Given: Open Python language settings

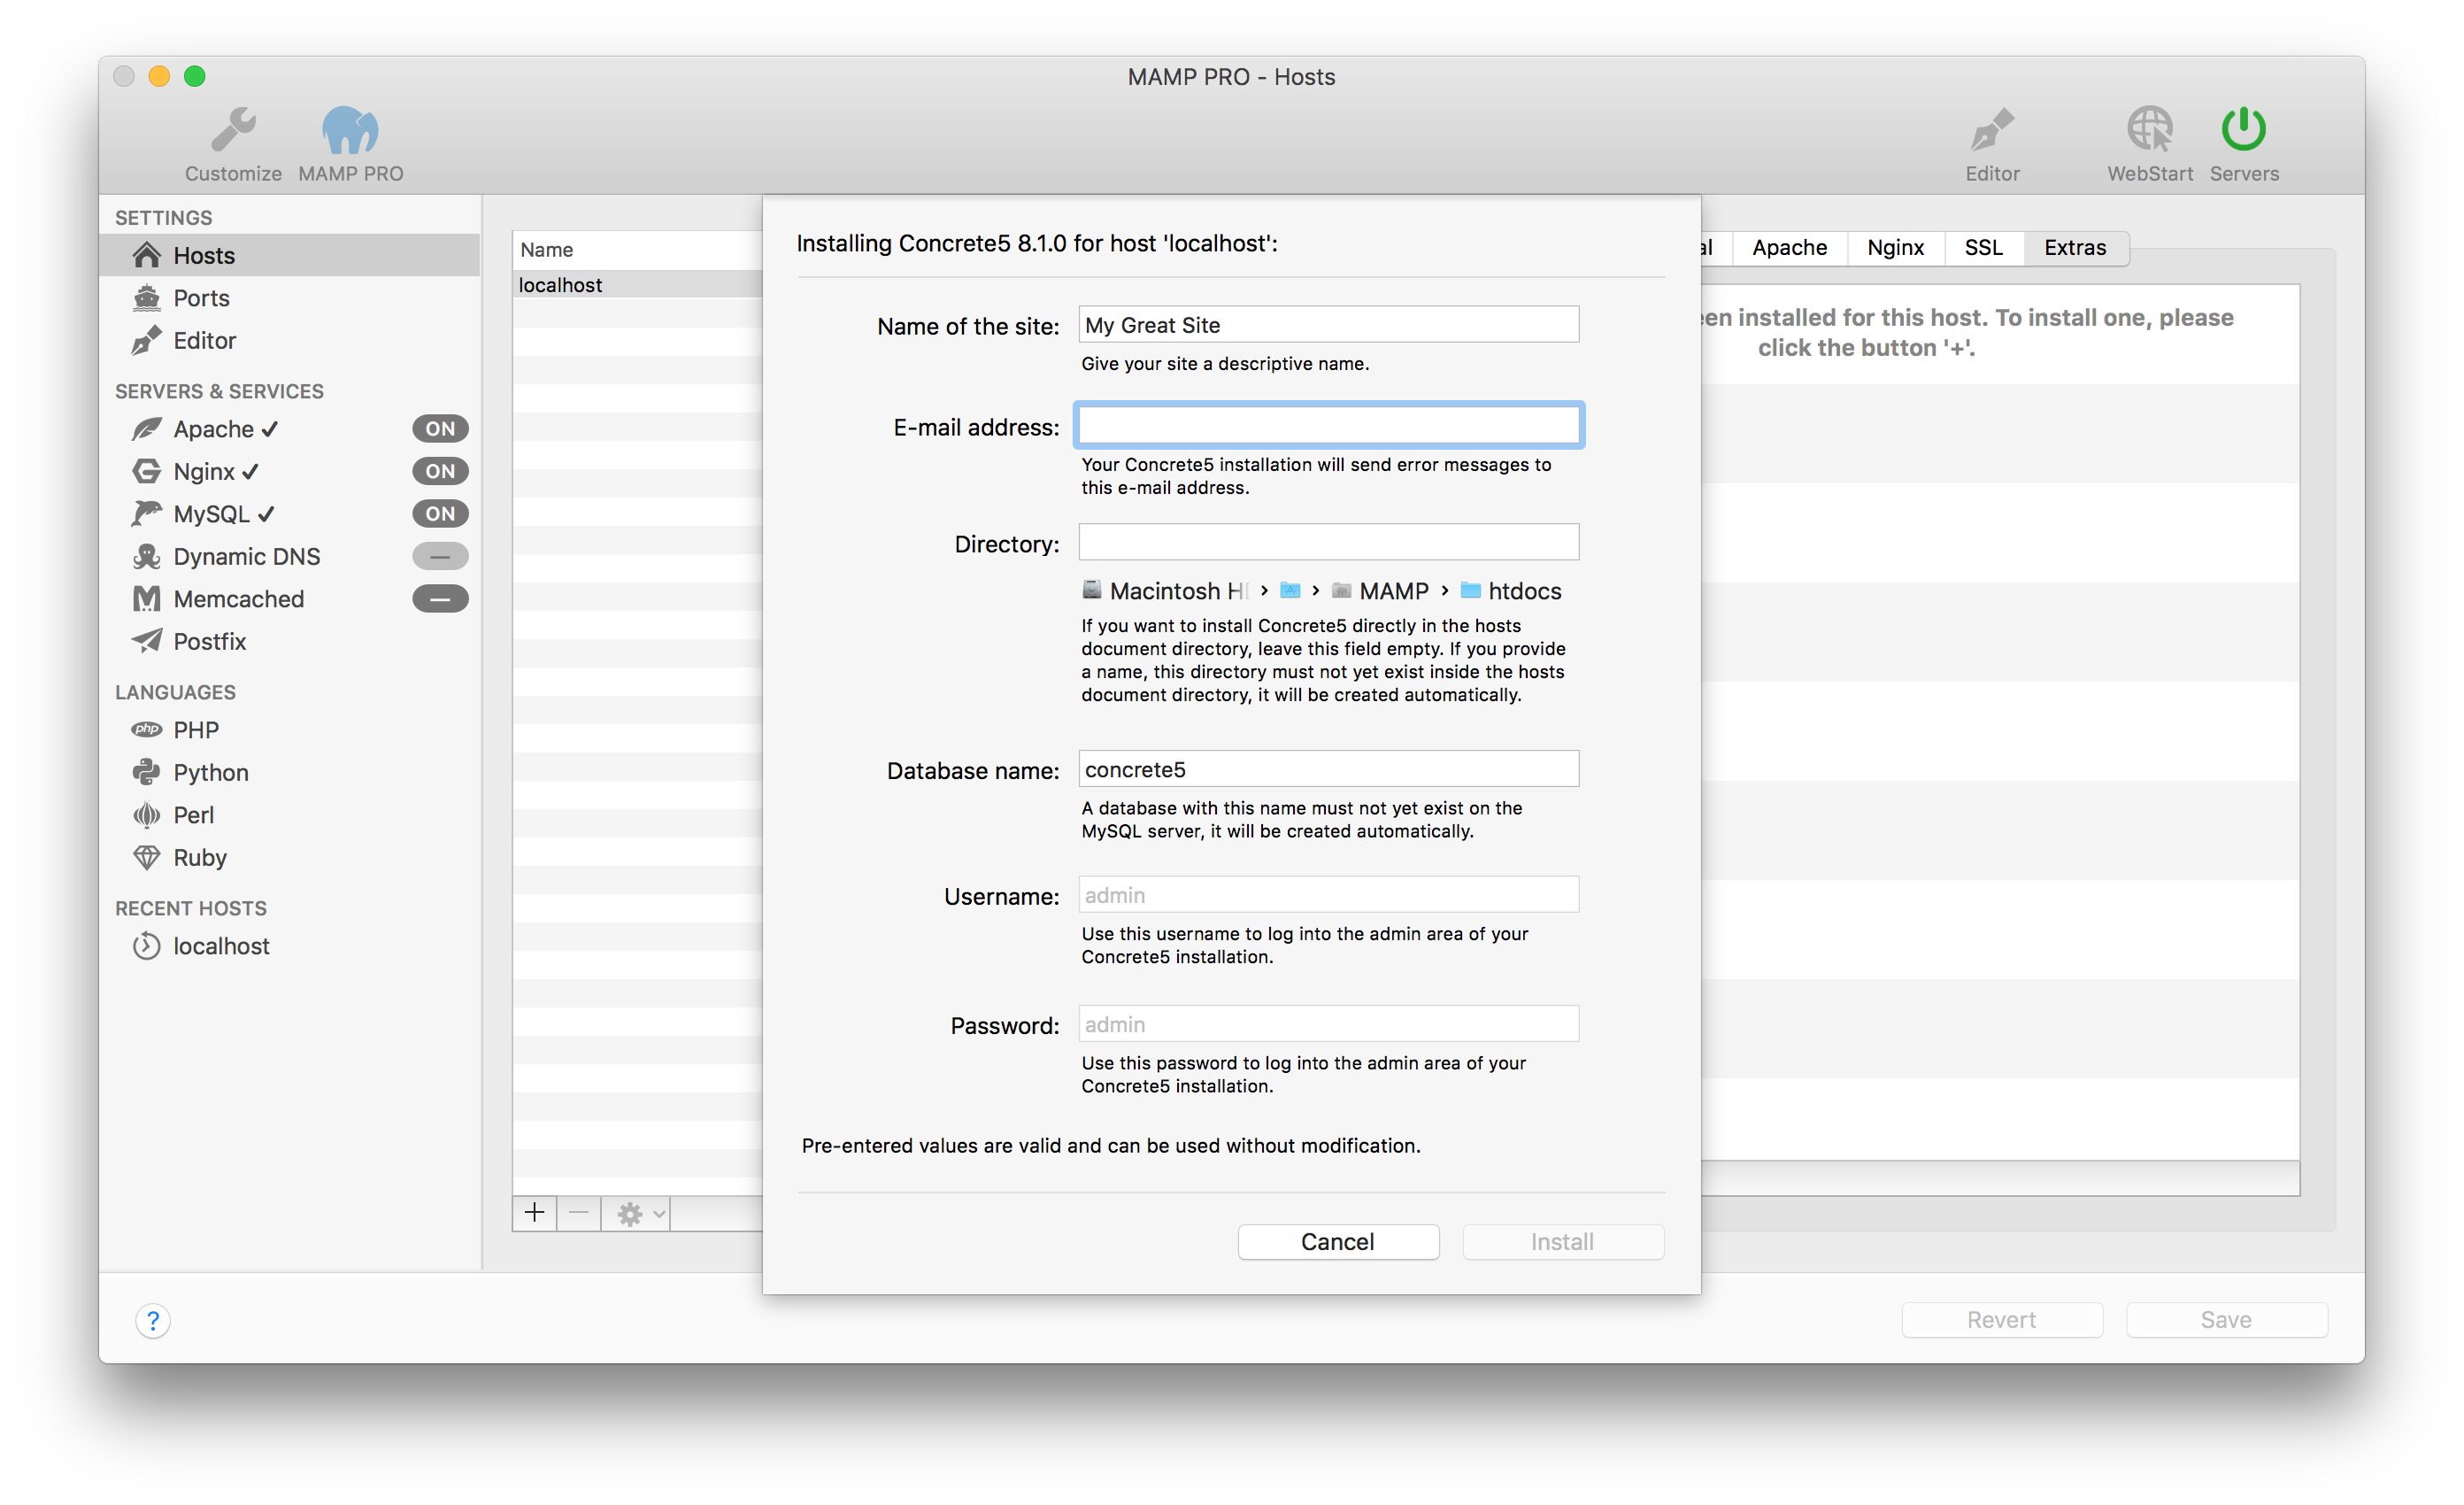Looking at the screenshot, I should [190, 773].
